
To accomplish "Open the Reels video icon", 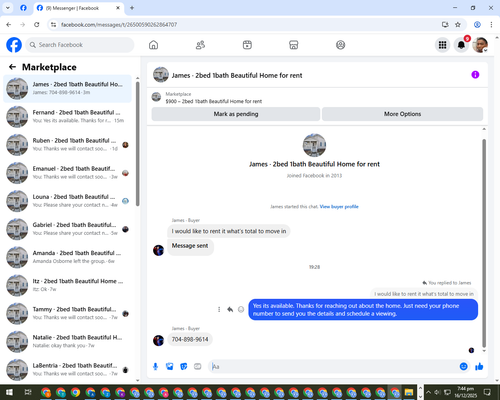I will (247, 45).
